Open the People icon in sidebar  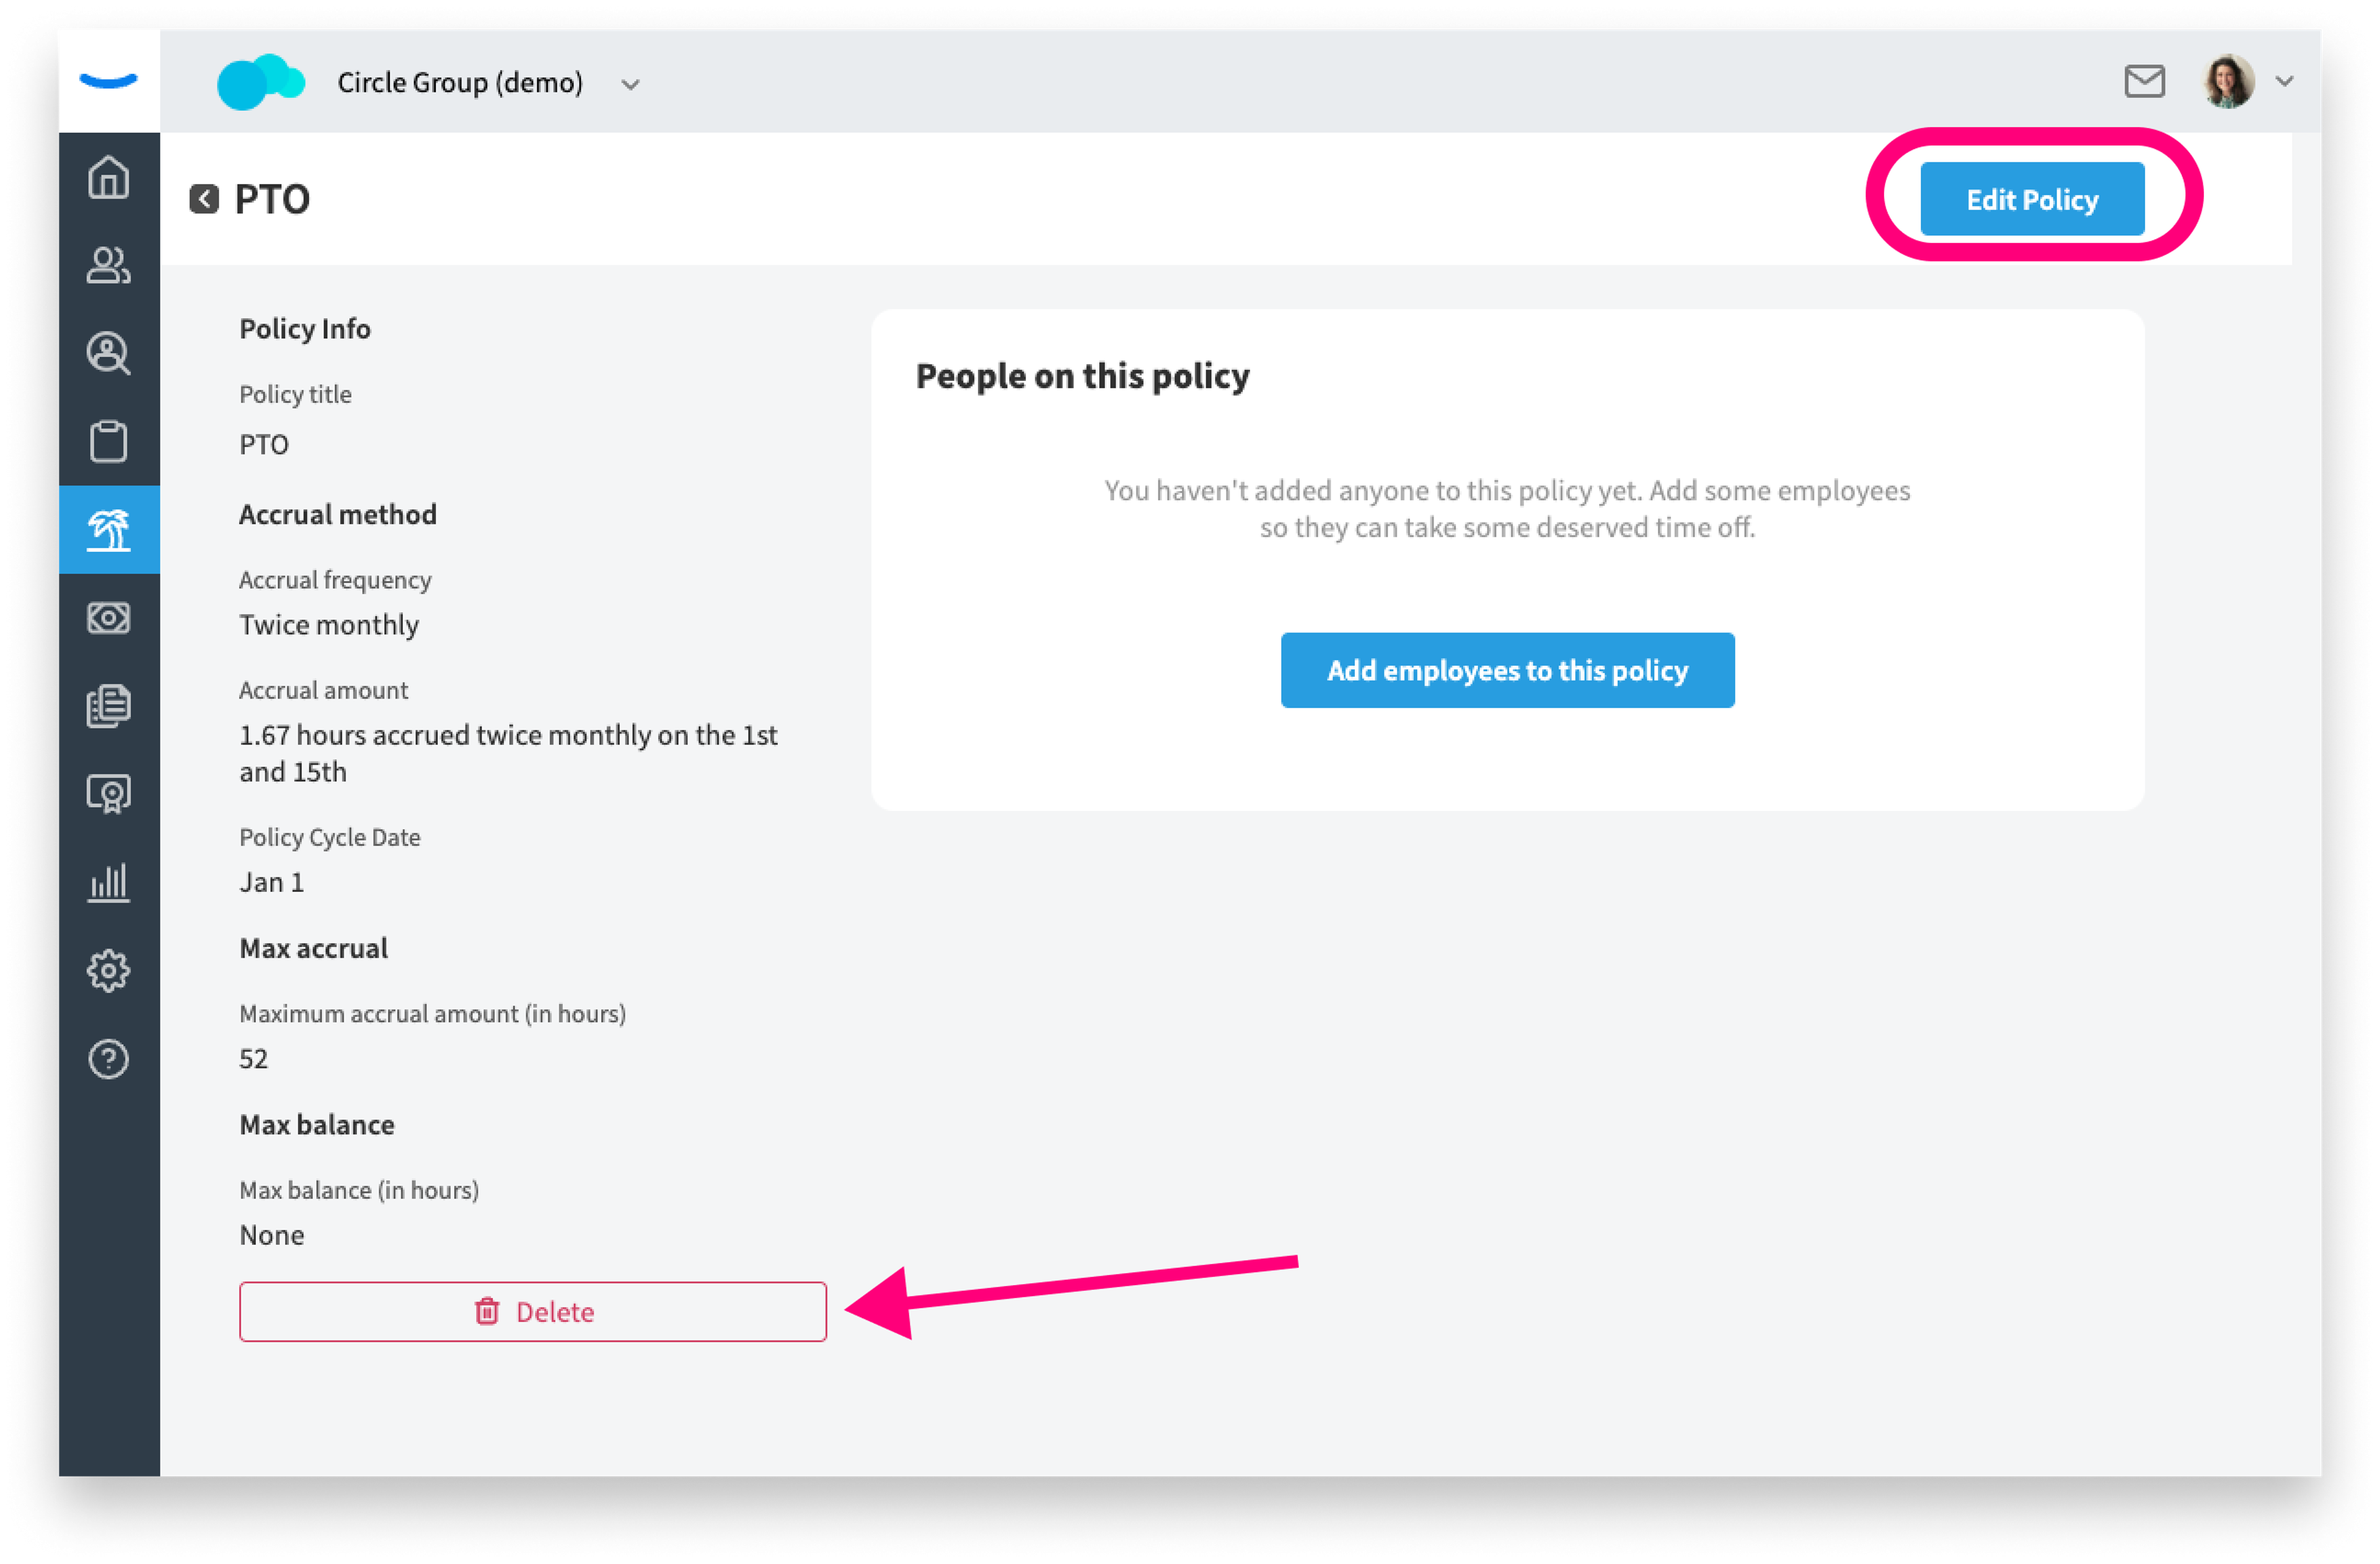tap(108, 266)
